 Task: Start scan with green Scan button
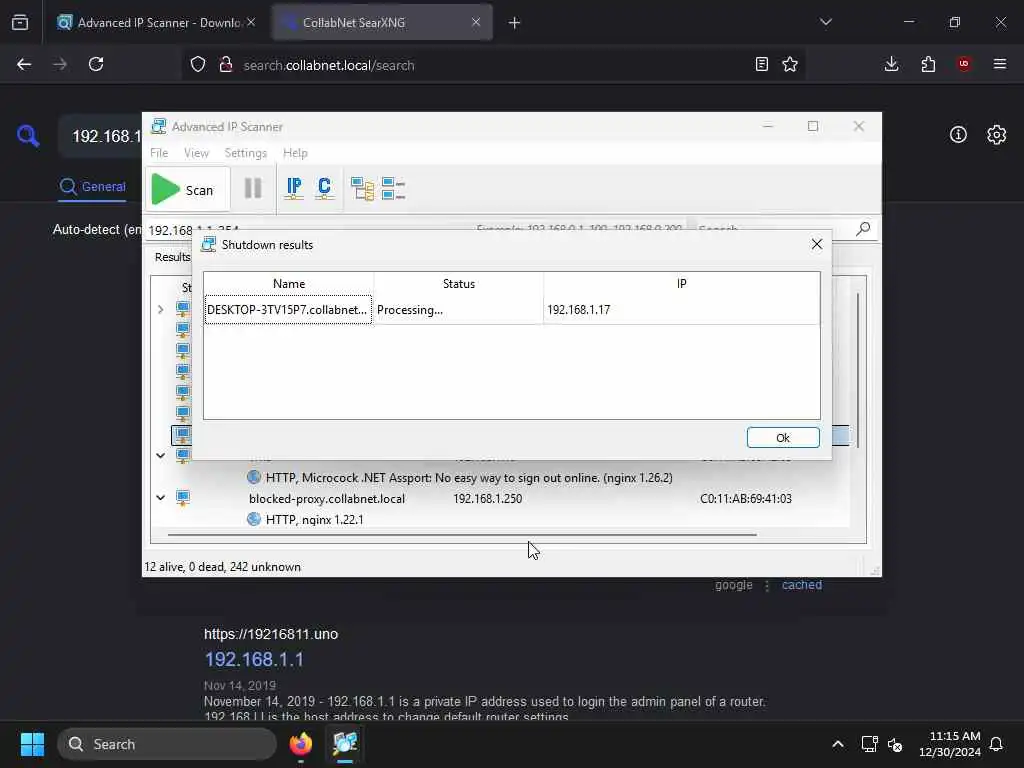click(187, 190)
